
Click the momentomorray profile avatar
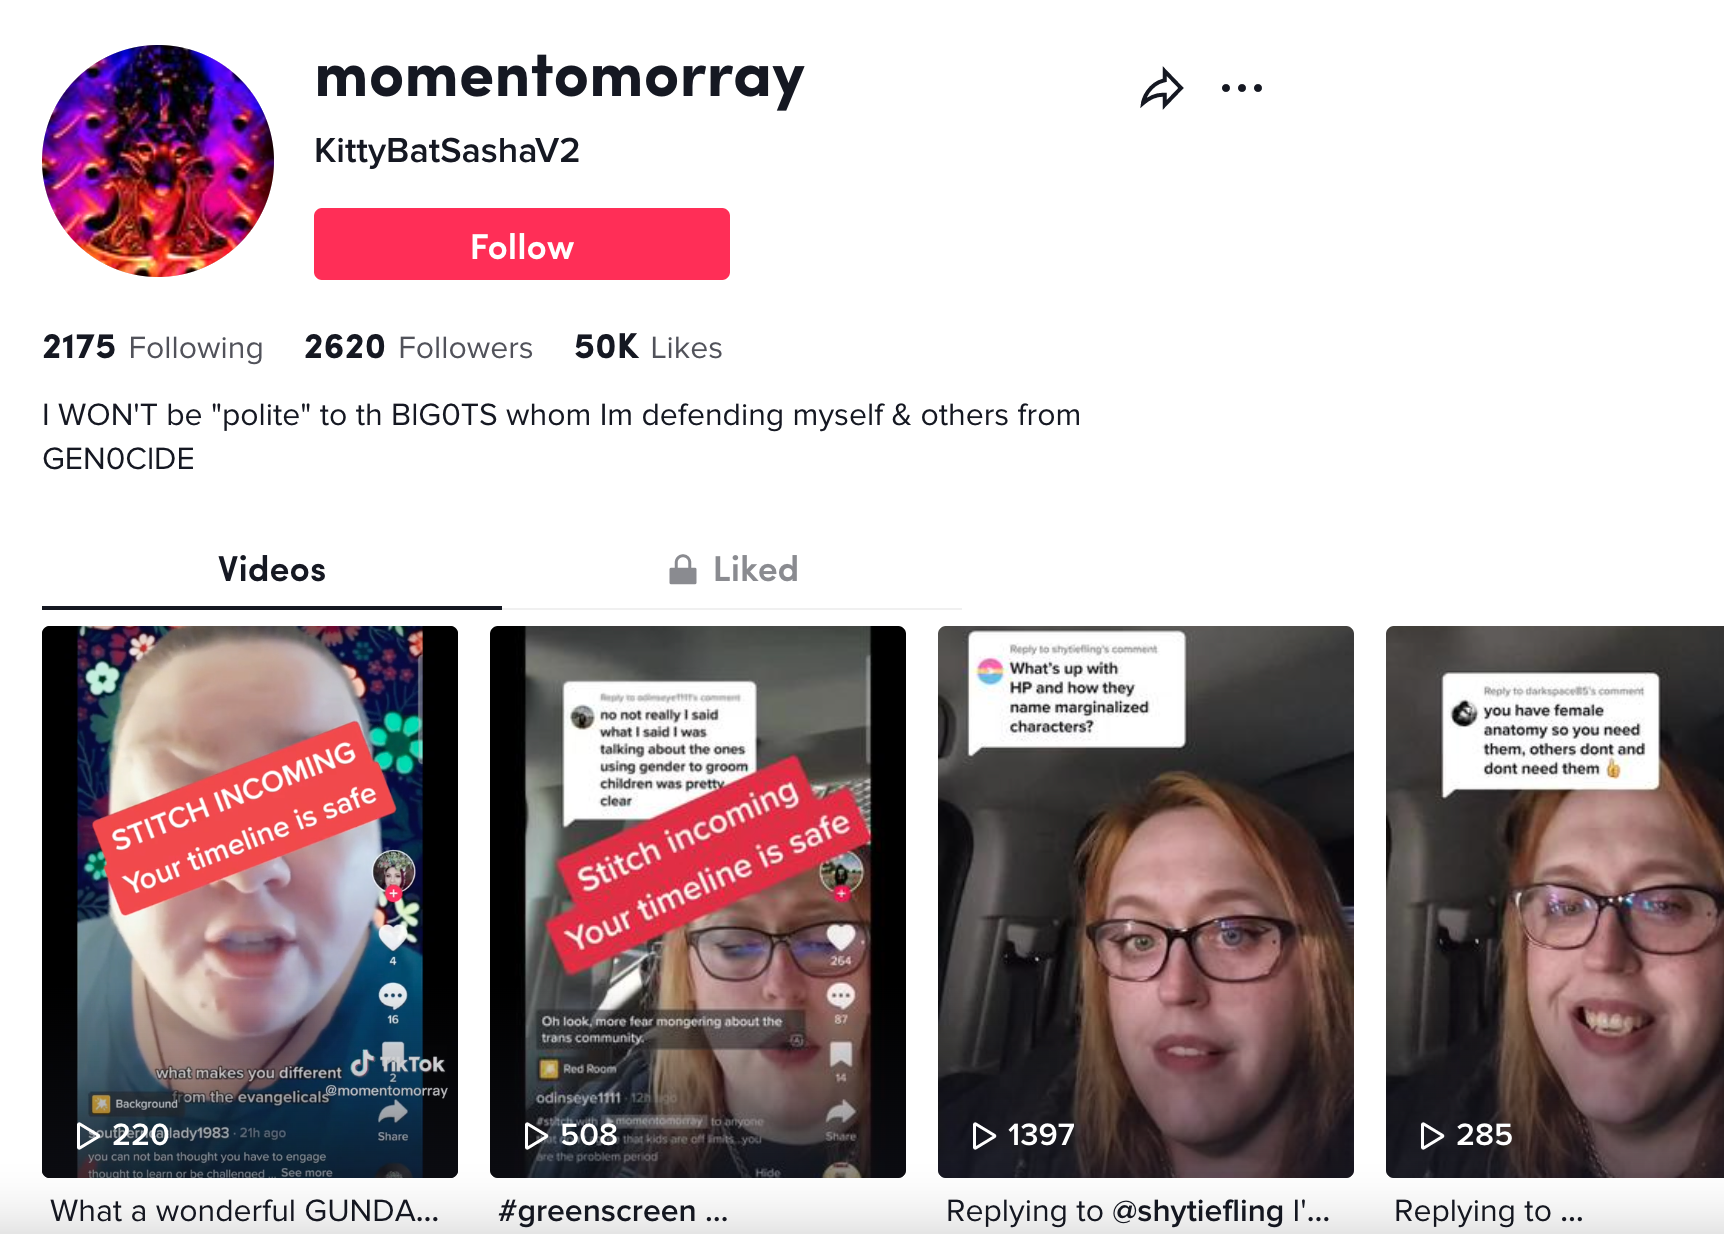[158, 161]
